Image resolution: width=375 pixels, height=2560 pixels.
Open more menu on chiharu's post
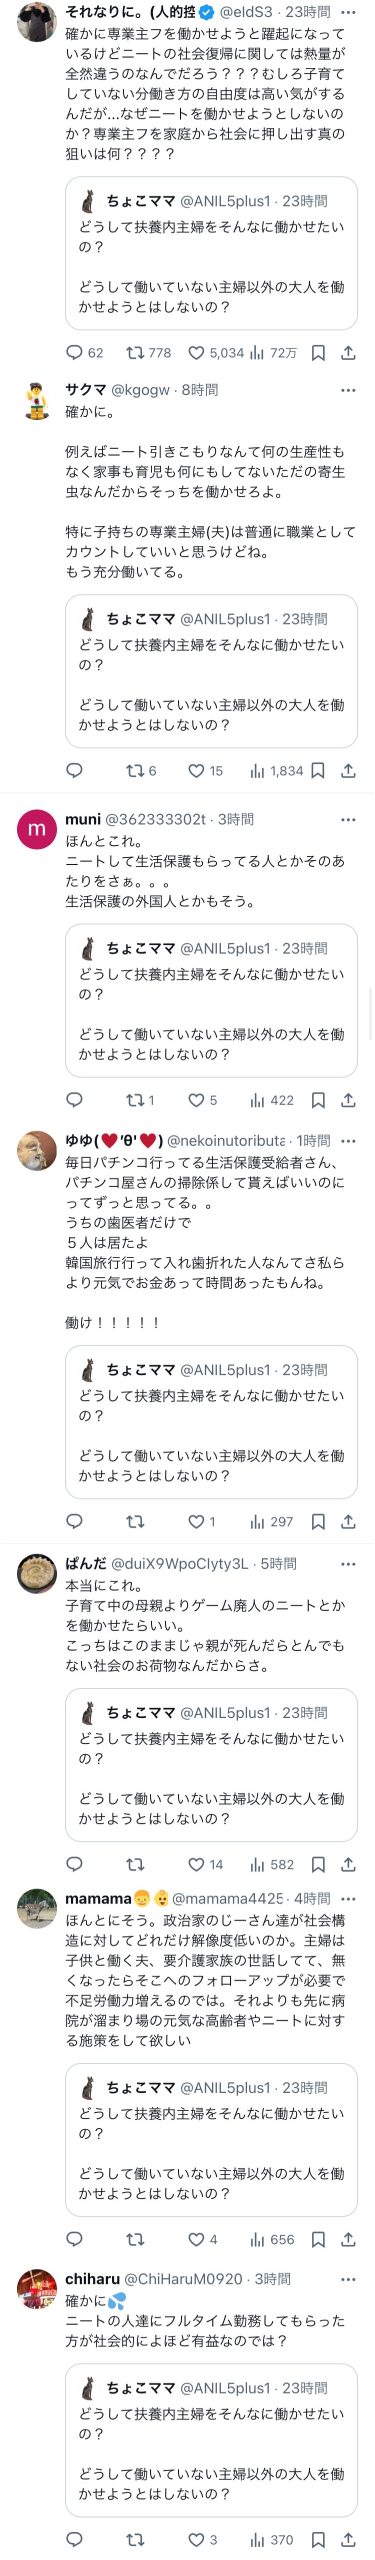click(348, 2279)
